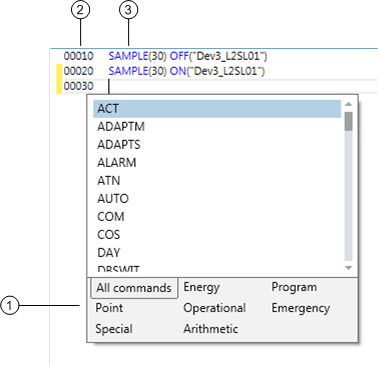Click the scroll up arrow of command list
This screenshot has width=379, height=366.
348,104
